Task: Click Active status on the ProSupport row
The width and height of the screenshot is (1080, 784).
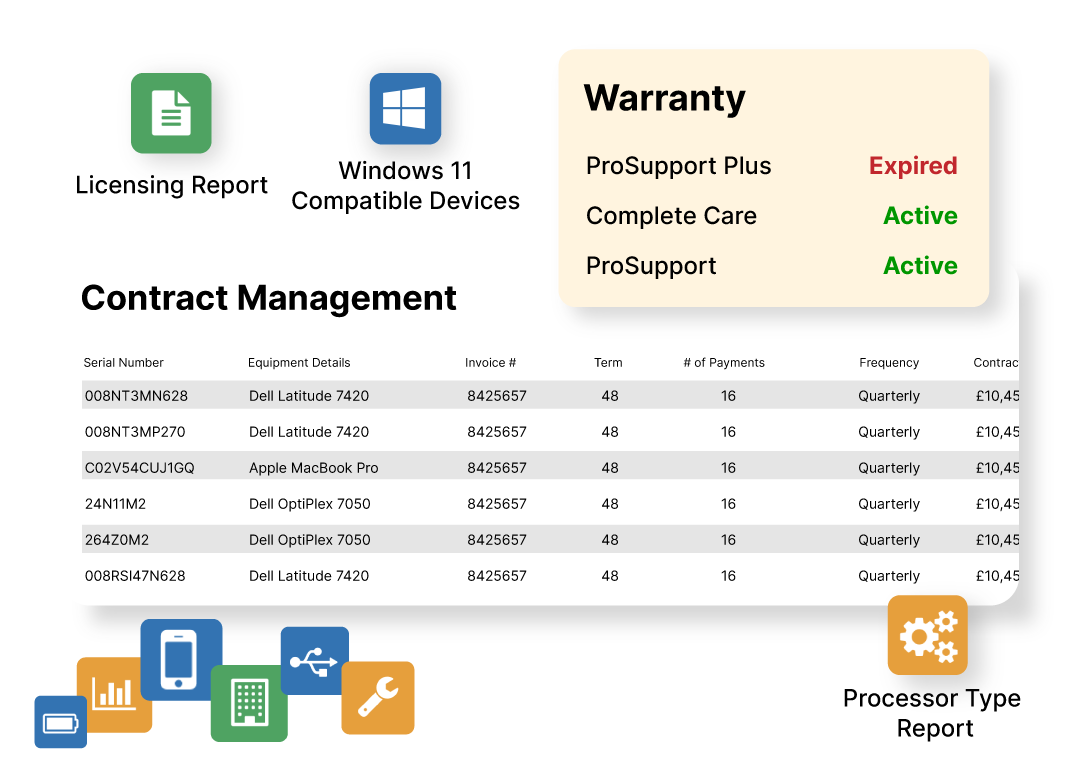Action: click(x=920, y=265)
